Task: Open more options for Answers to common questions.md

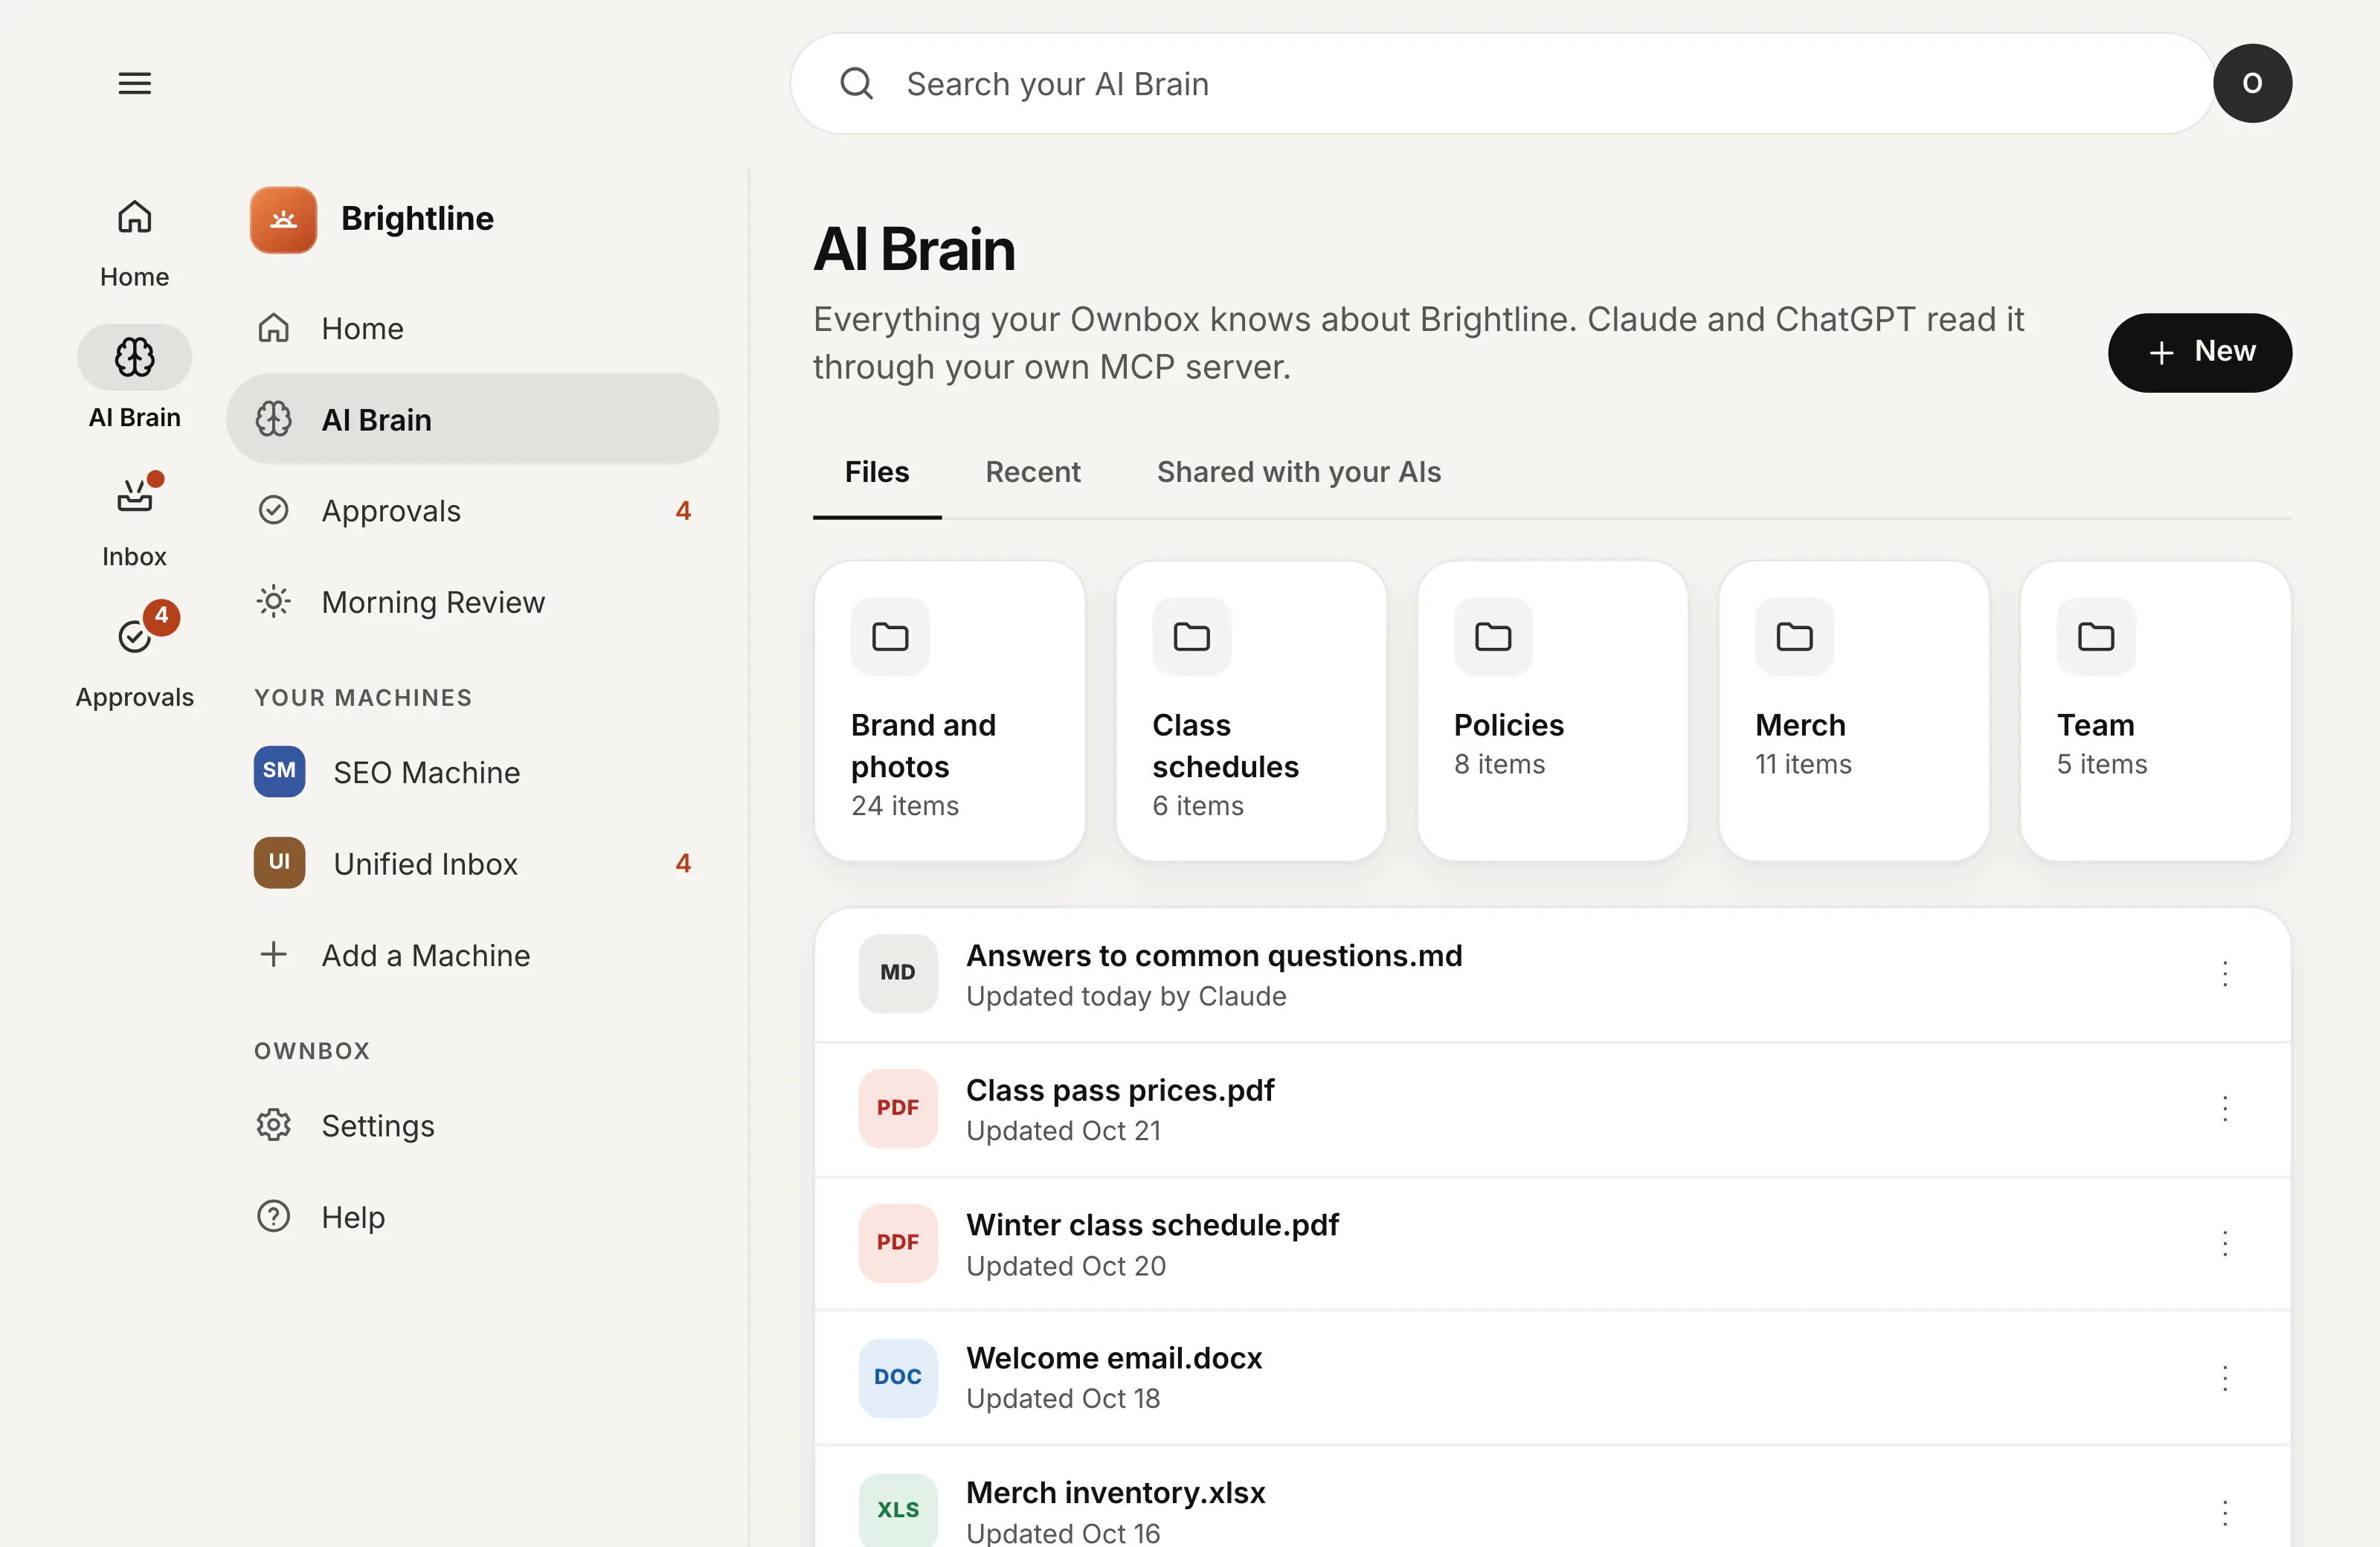Action: click(x=2224, y=973)
